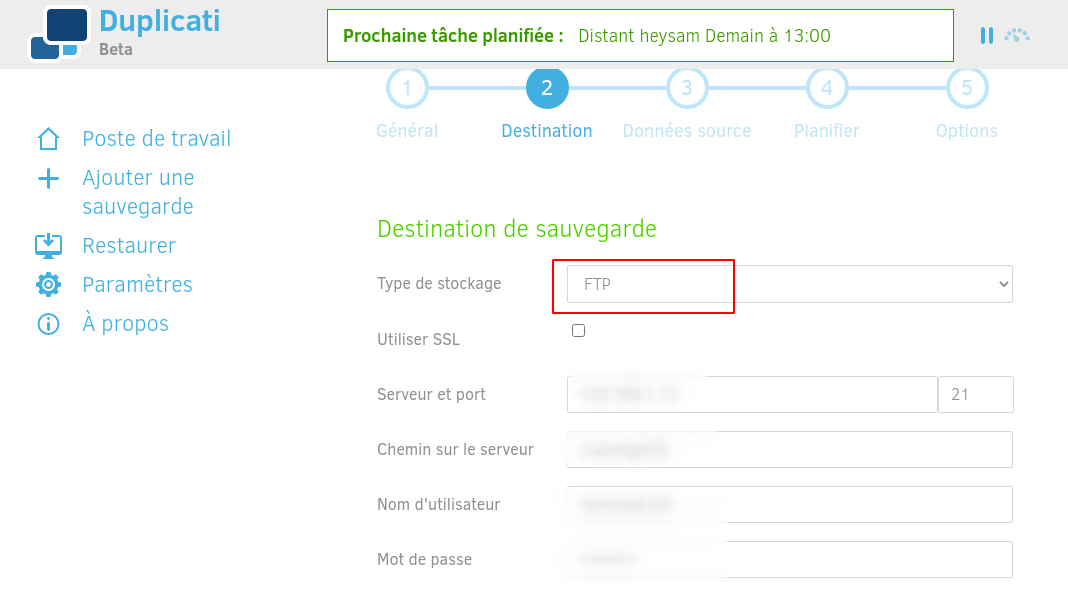Open settings via the gear icon
The image size is (1068, 600).
point(48,285)
